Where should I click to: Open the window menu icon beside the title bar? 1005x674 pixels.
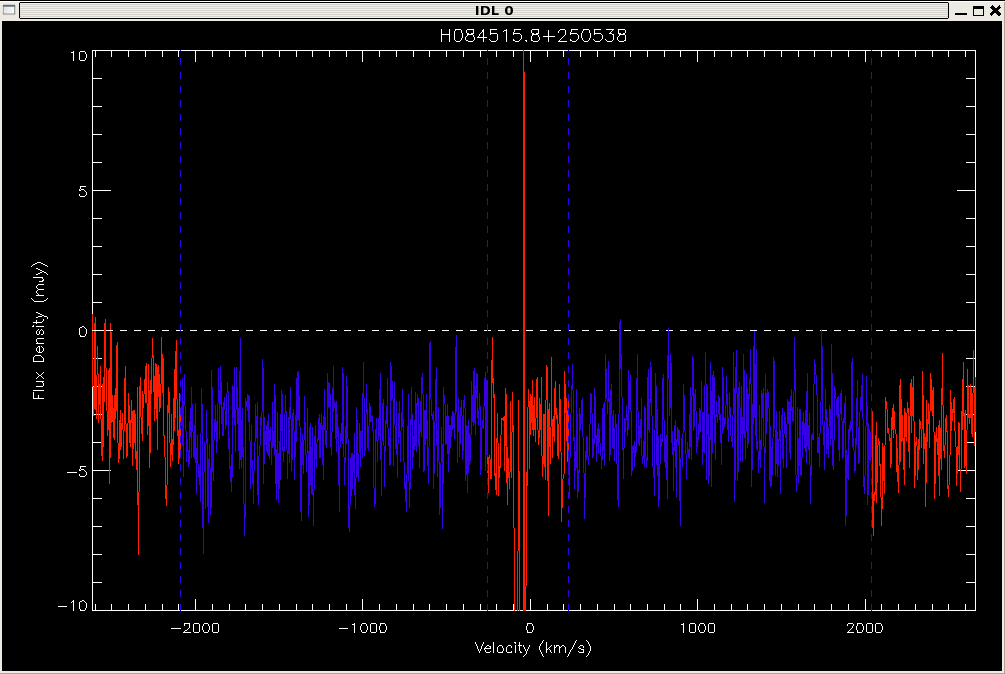click(x=10, y=10)
